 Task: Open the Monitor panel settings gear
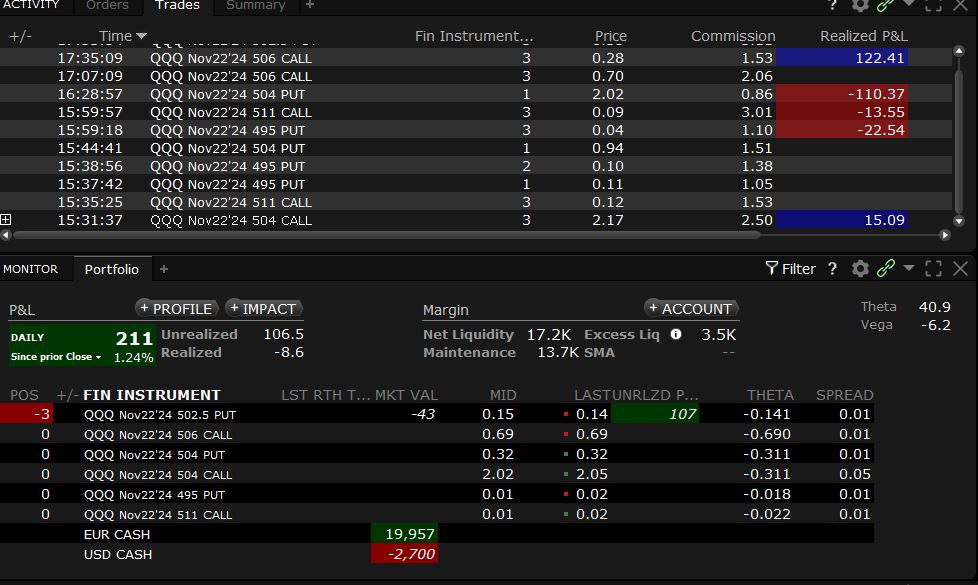pos(860,269)
